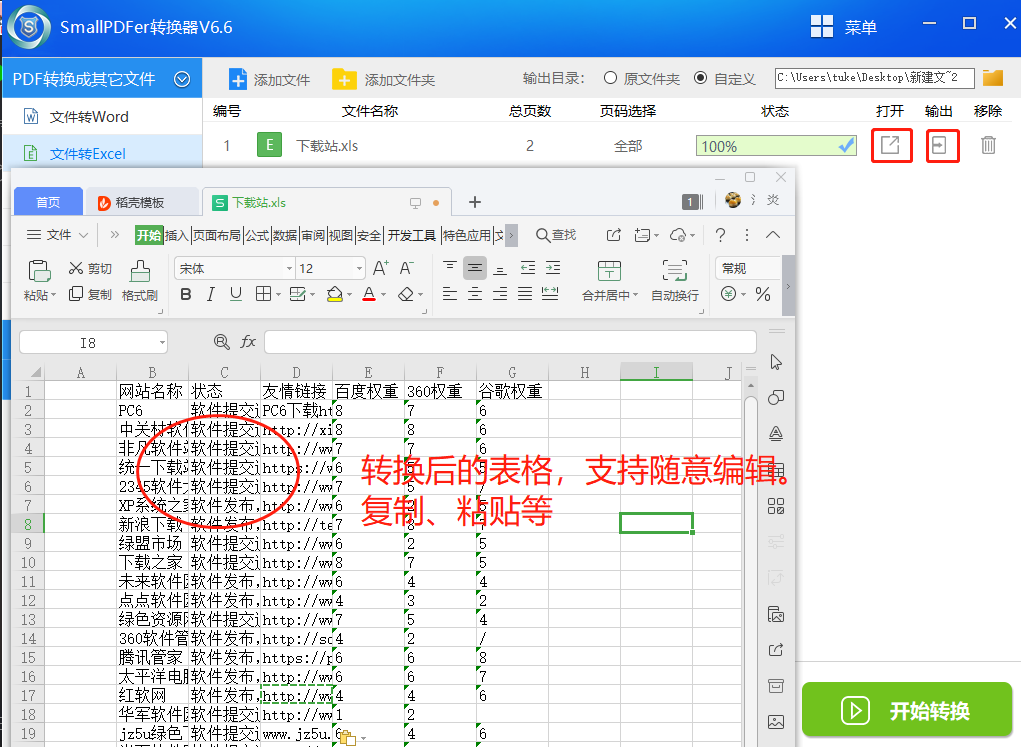Open the 公式 ribbon tab
The width and height of the screenshot is (1021, 747).
pos(257,235)
